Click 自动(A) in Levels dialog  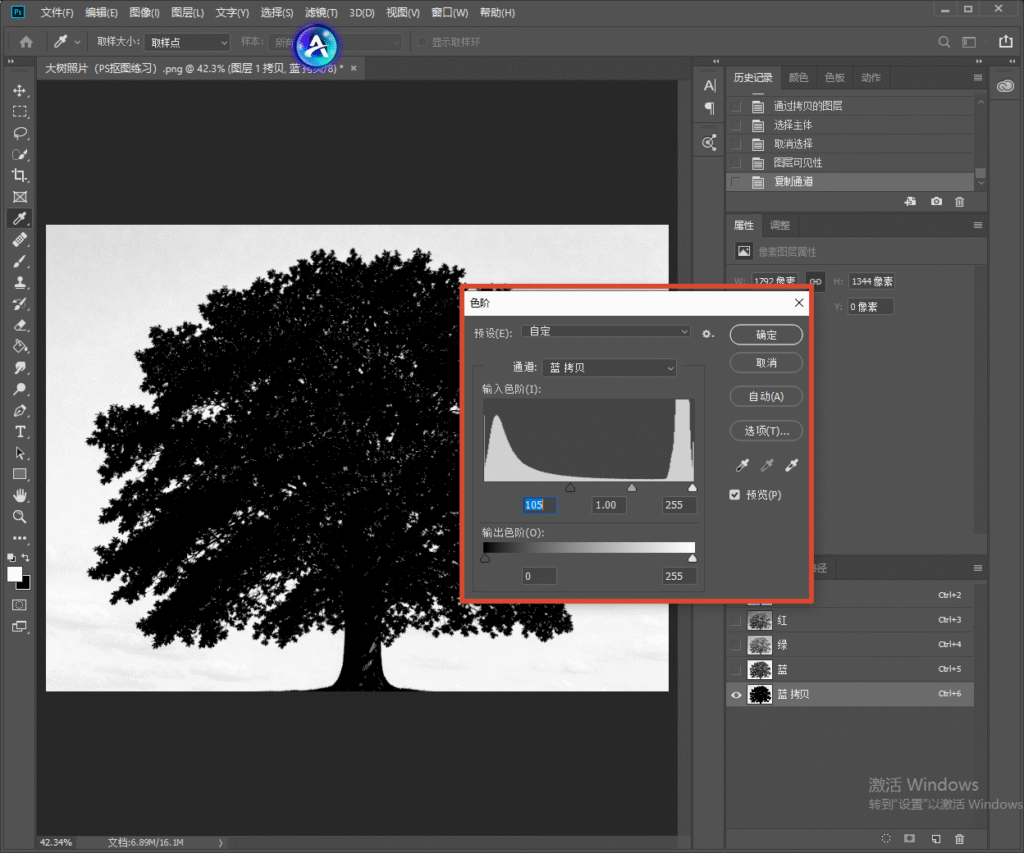click(766, 396)
